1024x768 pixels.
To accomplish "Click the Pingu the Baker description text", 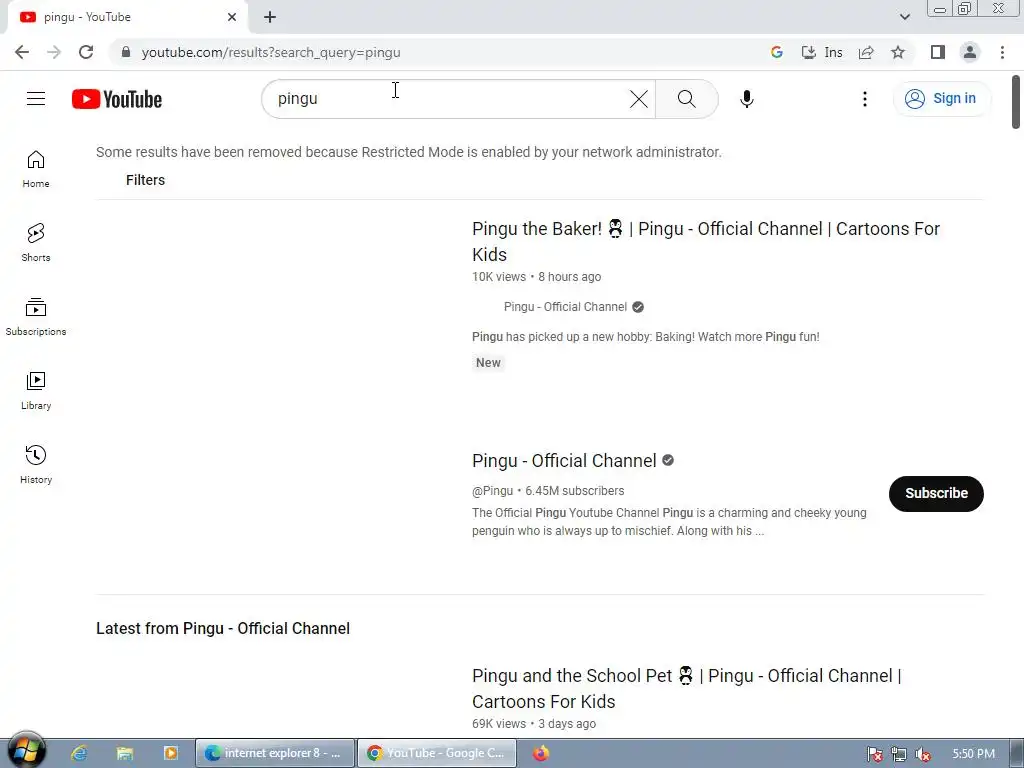I will (x=646, y=337).
